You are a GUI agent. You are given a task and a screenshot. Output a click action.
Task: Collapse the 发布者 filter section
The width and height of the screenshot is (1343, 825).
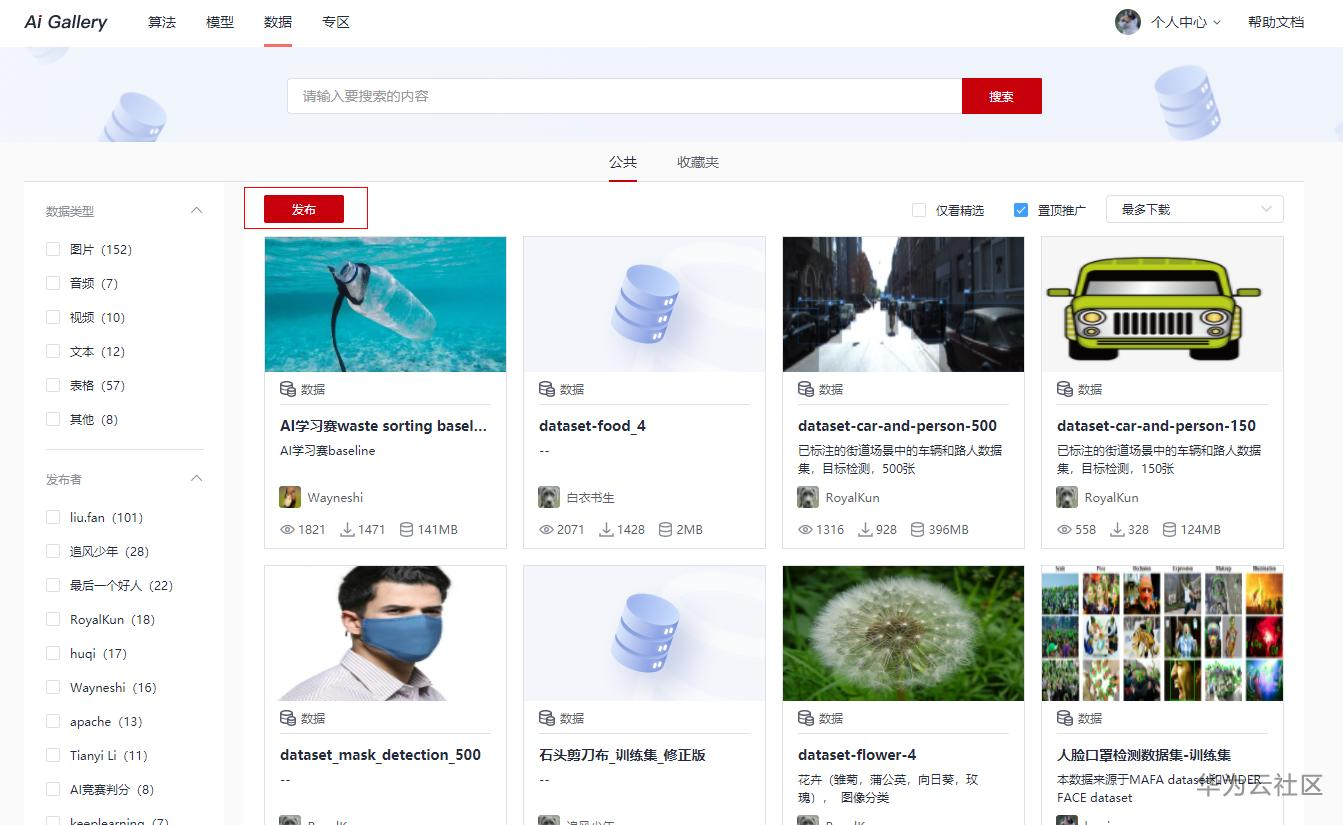pos(196,479)
